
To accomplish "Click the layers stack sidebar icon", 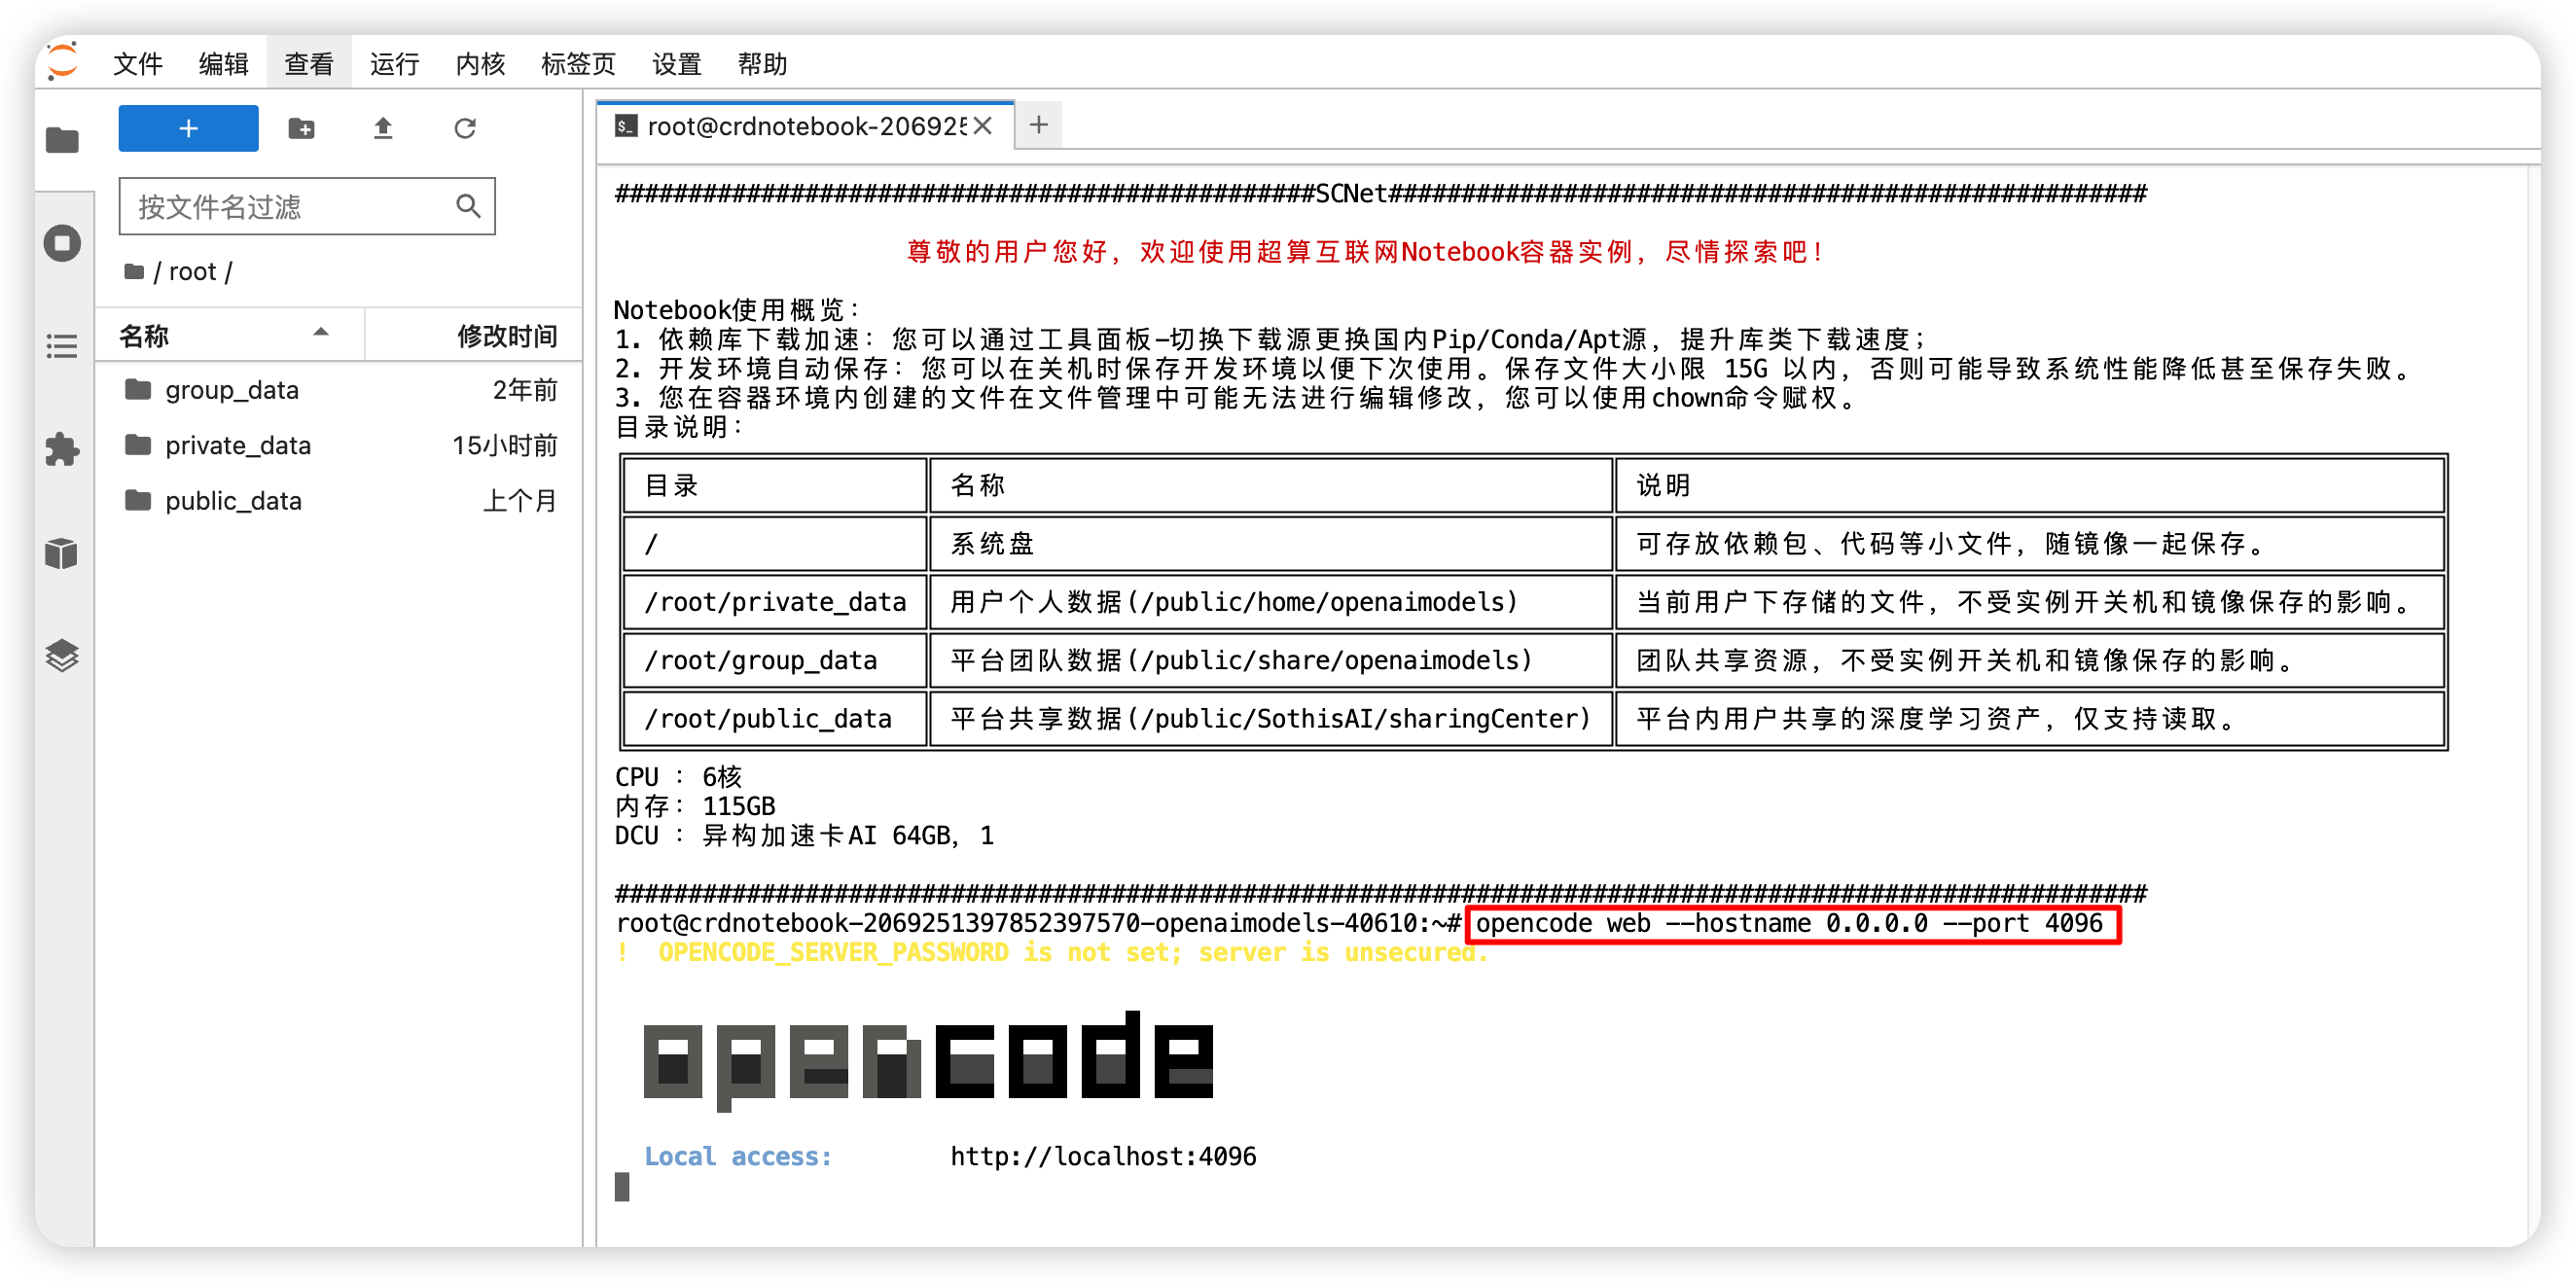I will [62, 655].
